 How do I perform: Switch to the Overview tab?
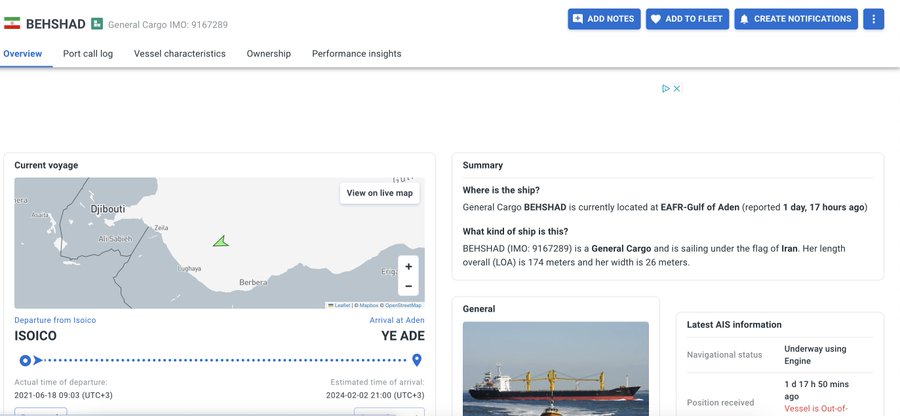point(22,54)
